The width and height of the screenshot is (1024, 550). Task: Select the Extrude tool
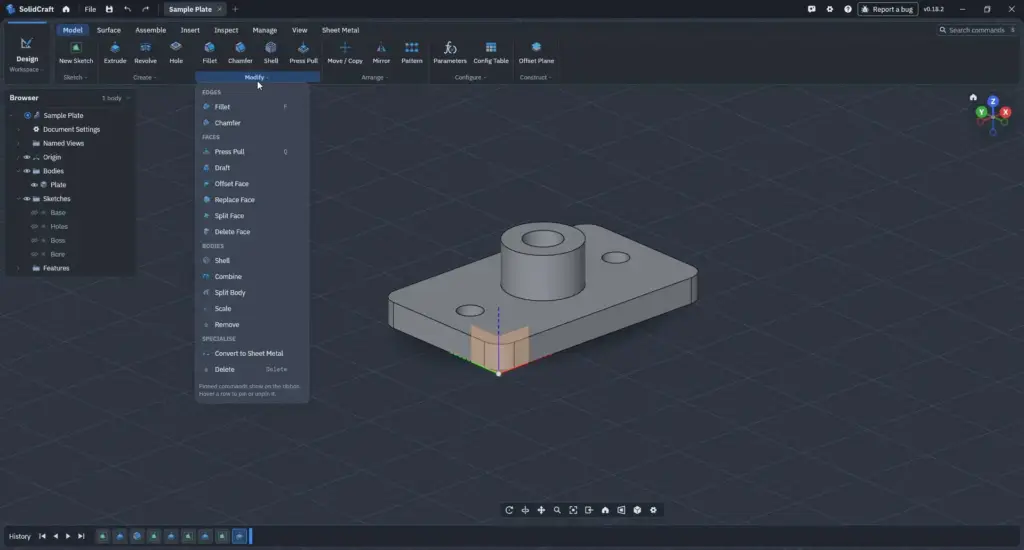pos(115,52)
